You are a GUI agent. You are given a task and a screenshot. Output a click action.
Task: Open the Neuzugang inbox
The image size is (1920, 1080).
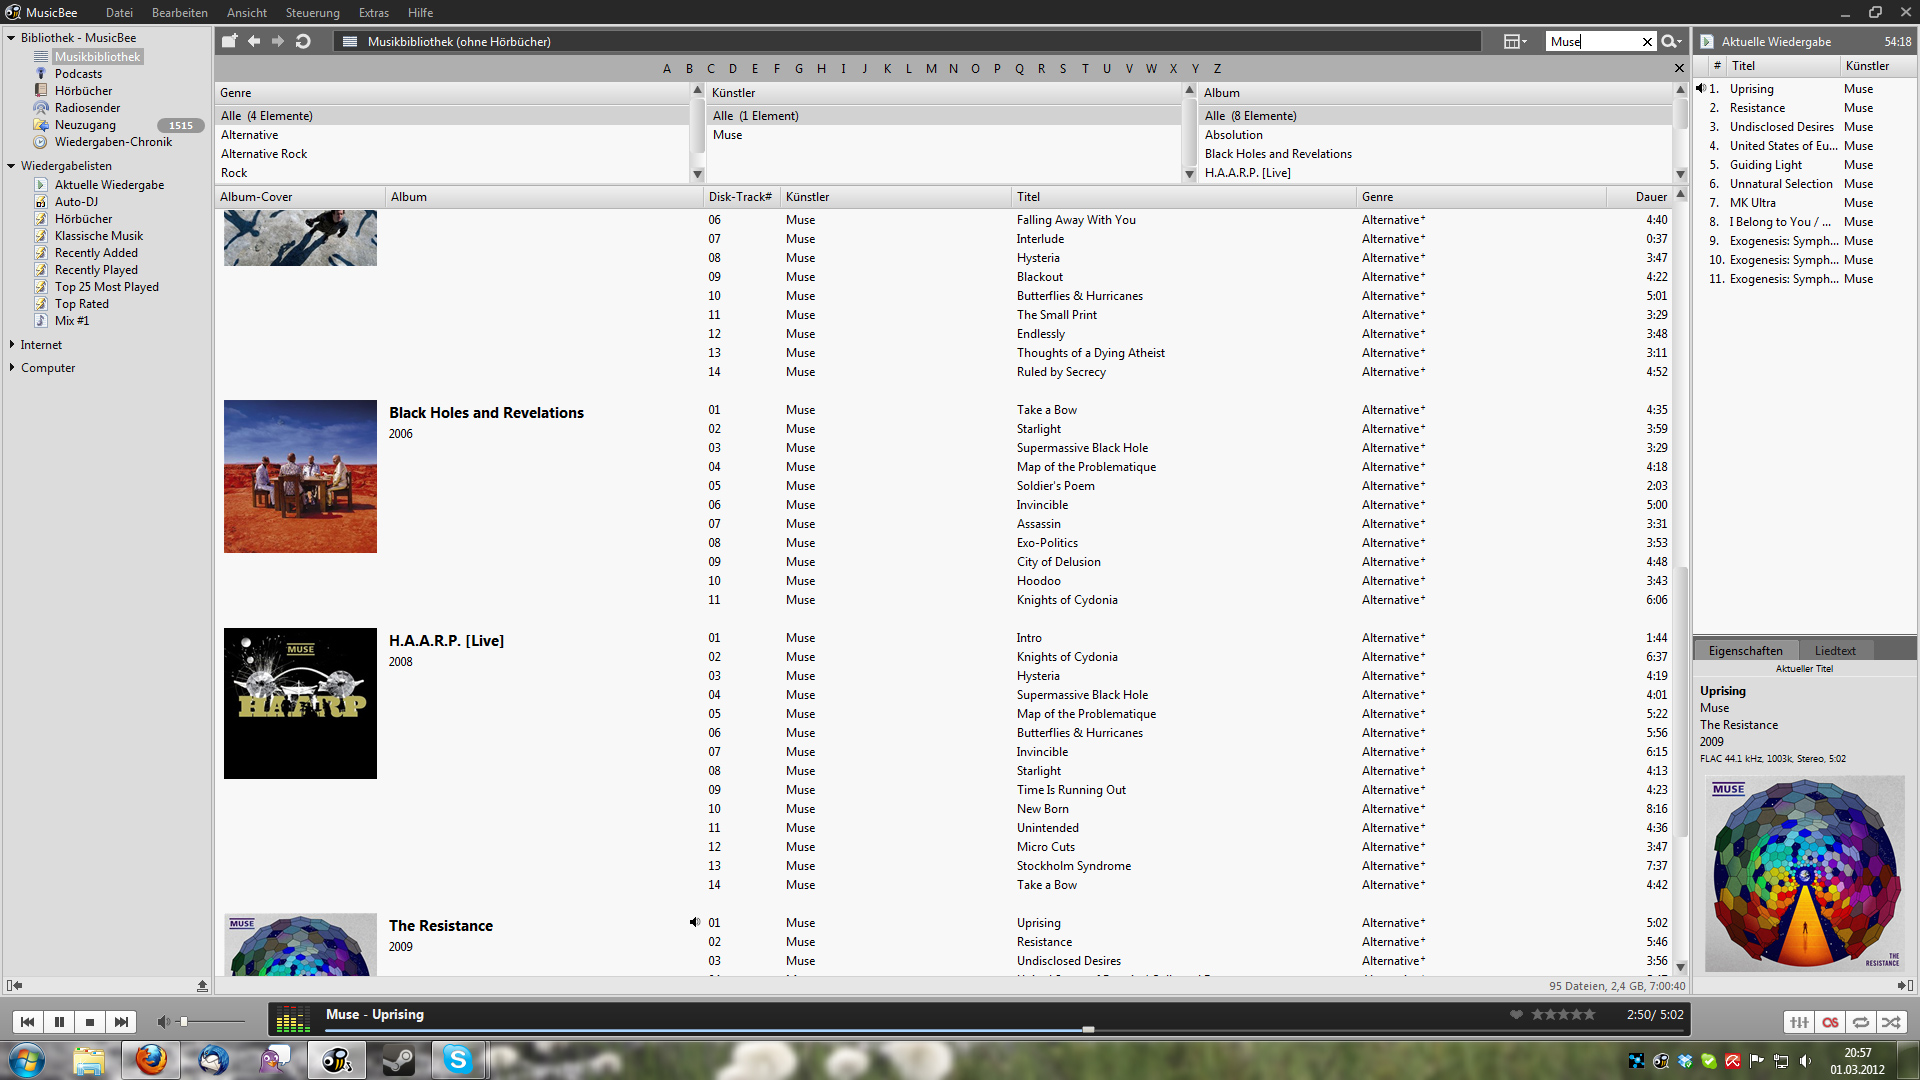(85, 125)
